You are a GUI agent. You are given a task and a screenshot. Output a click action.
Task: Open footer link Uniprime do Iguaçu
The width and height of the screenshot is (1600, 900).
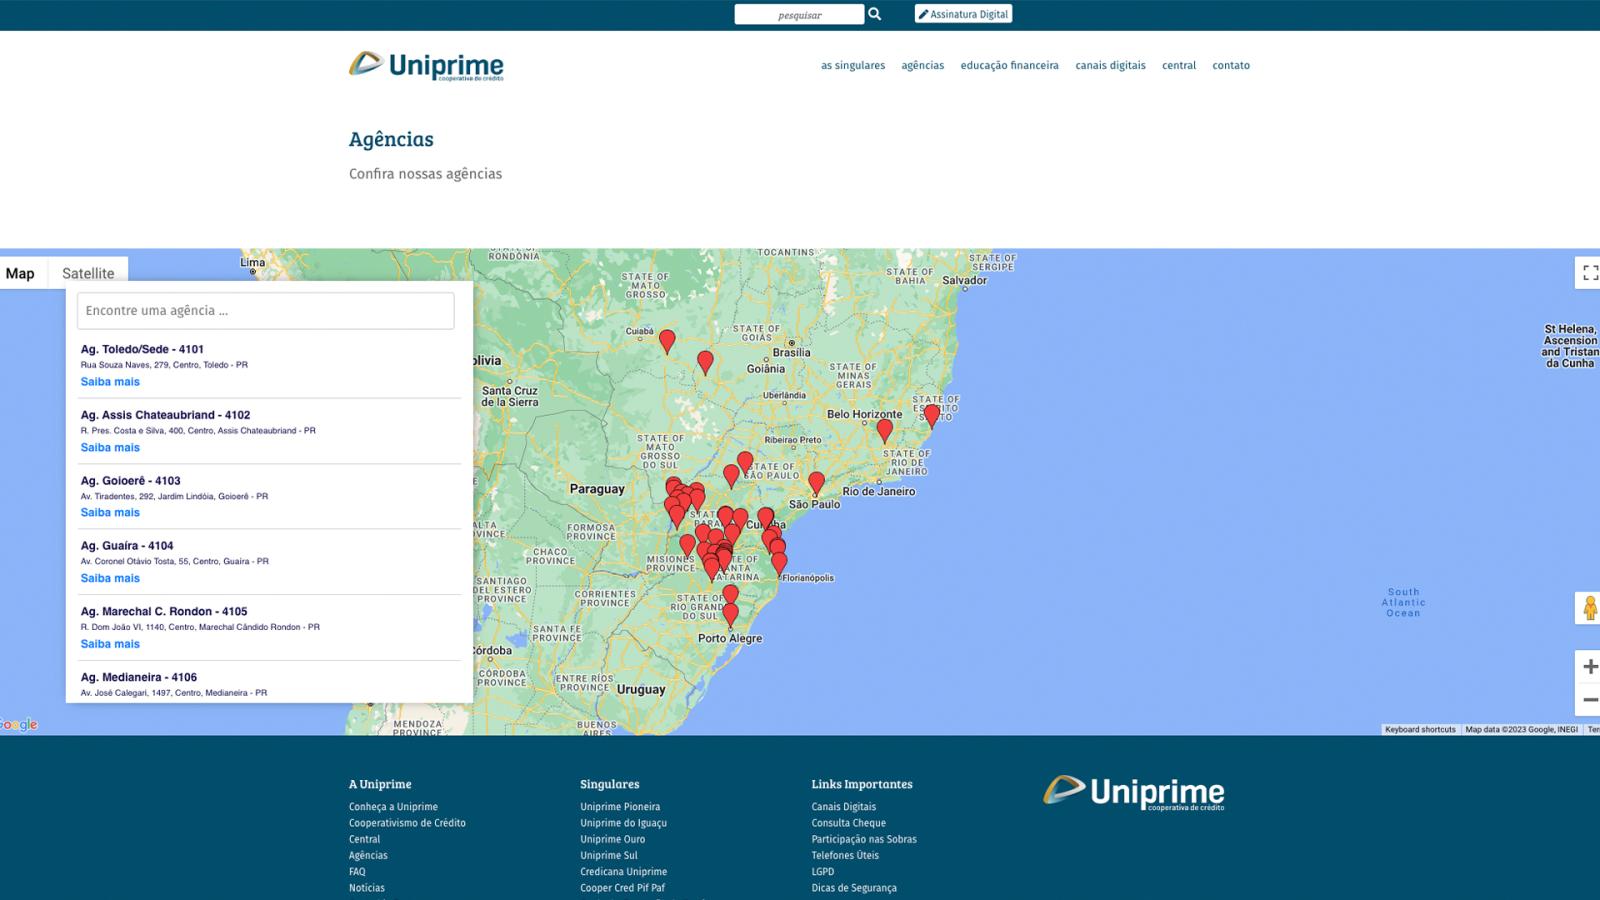click(623, 823)
